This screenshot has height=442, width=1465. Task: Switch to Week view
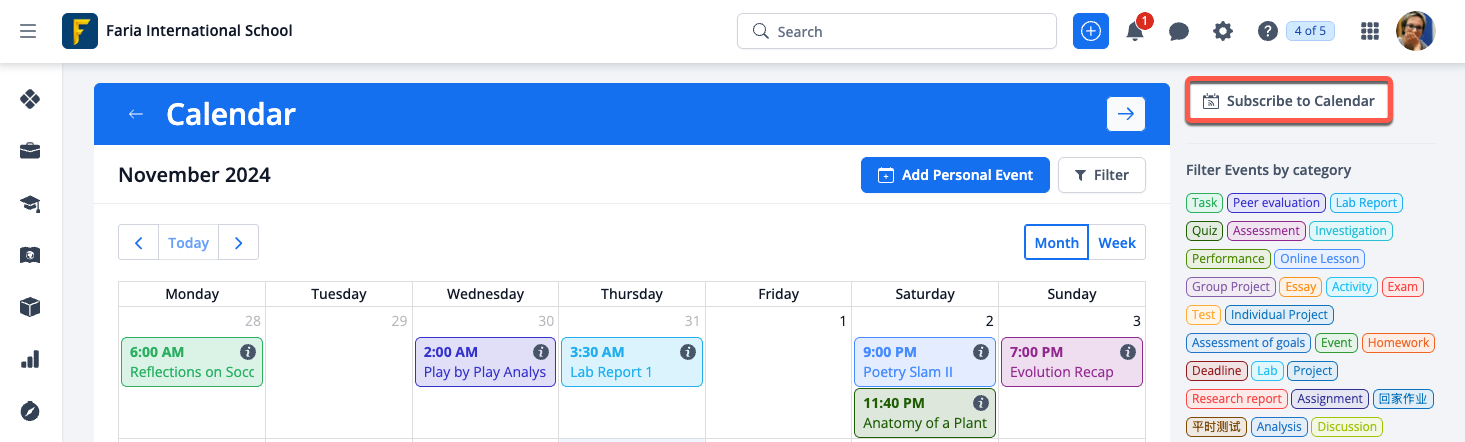(1117, 243)
